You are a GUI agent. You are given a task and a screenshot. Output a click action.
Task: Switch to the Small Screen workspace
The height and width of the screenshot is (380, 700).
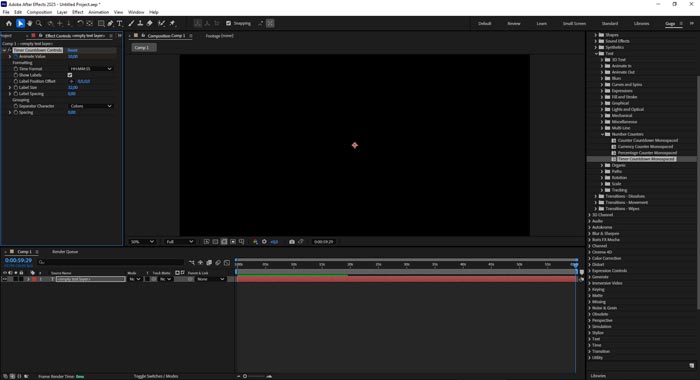(x=574, y=24)
